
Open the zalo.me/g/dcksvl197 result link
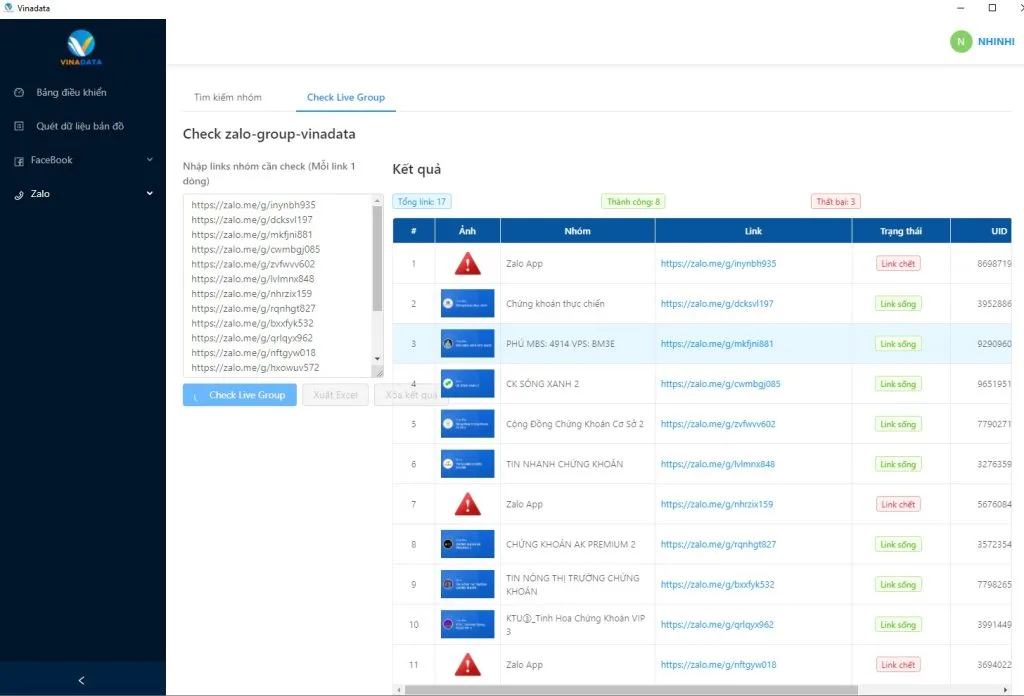pyautogui.click(x=717, y=304)
